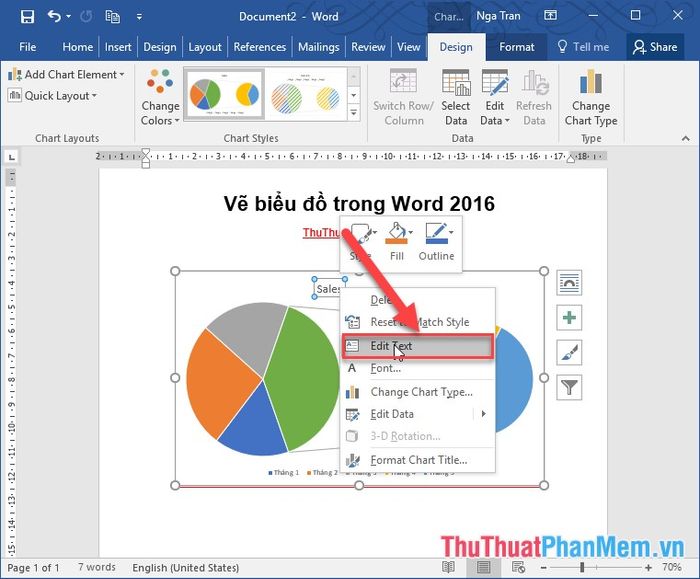Click the zoom slider handle
Viewport: 700px width, 579px height.
click(x=582, y=567)
